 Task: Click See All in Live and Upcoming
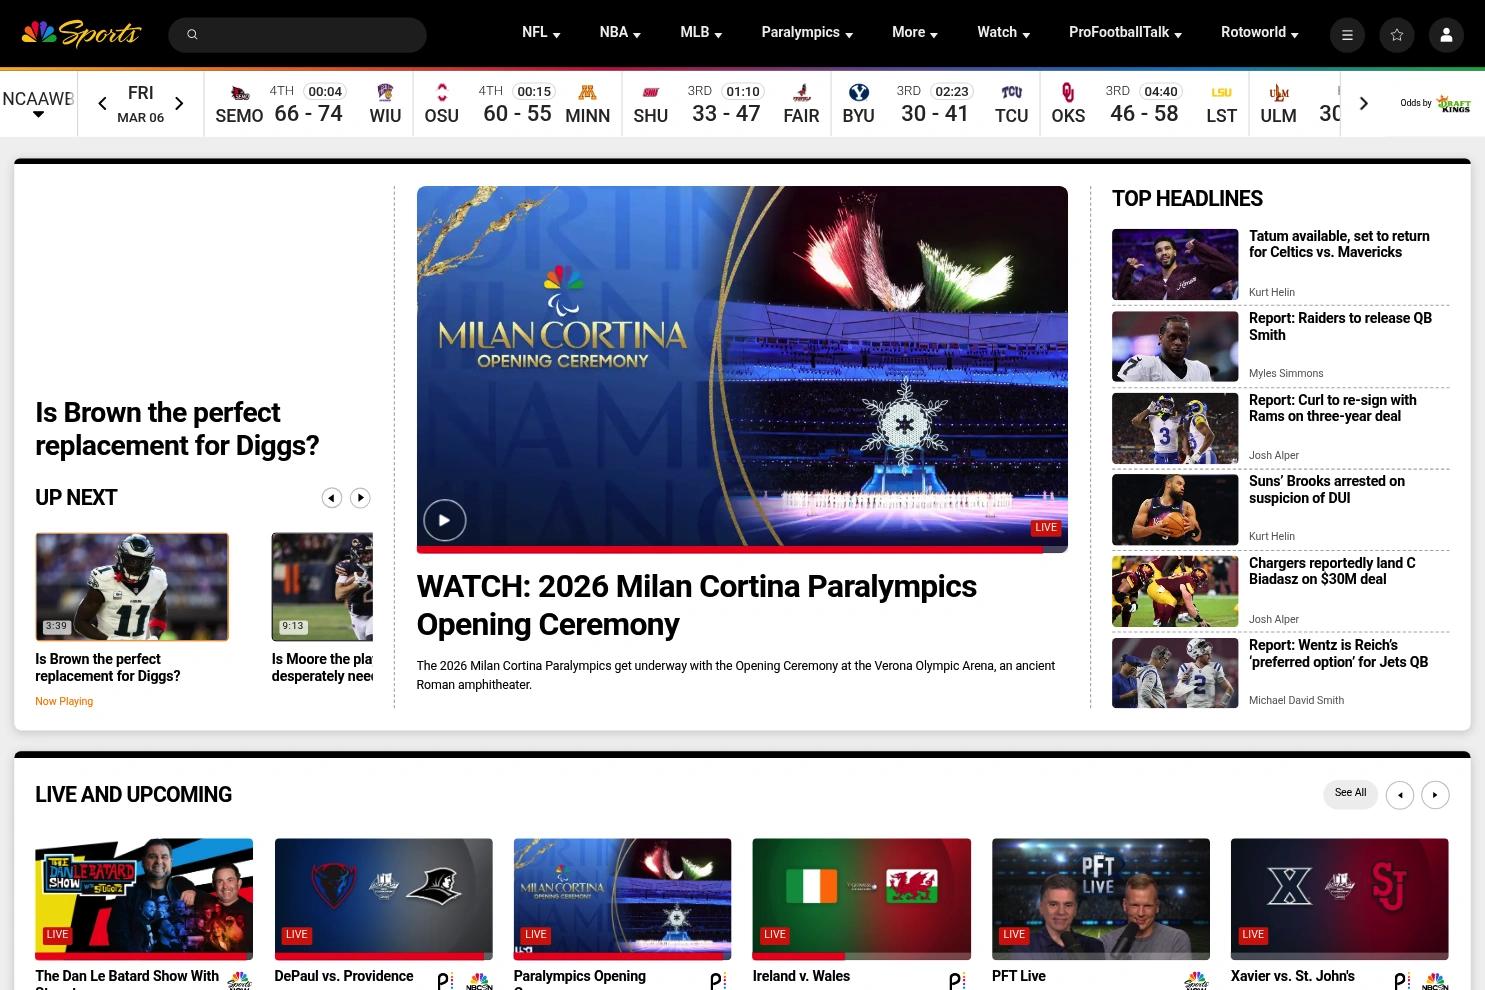pos(1350,794)
